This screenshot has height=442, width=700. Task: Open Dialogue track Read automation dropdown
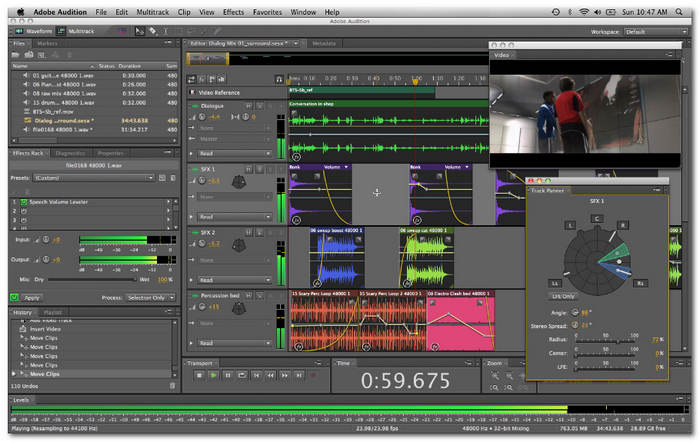coord(234,154)
